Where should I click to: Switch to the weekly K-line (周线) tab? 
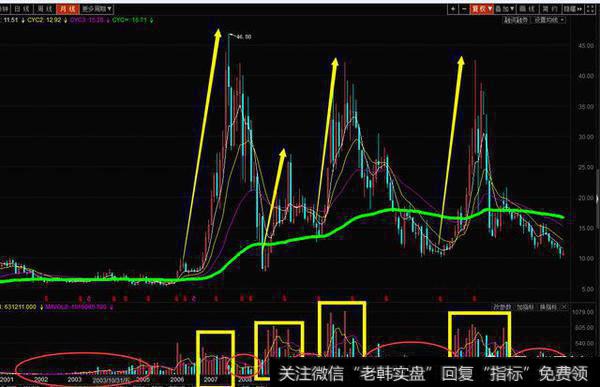pyautogui.click(x=45, y=8)
